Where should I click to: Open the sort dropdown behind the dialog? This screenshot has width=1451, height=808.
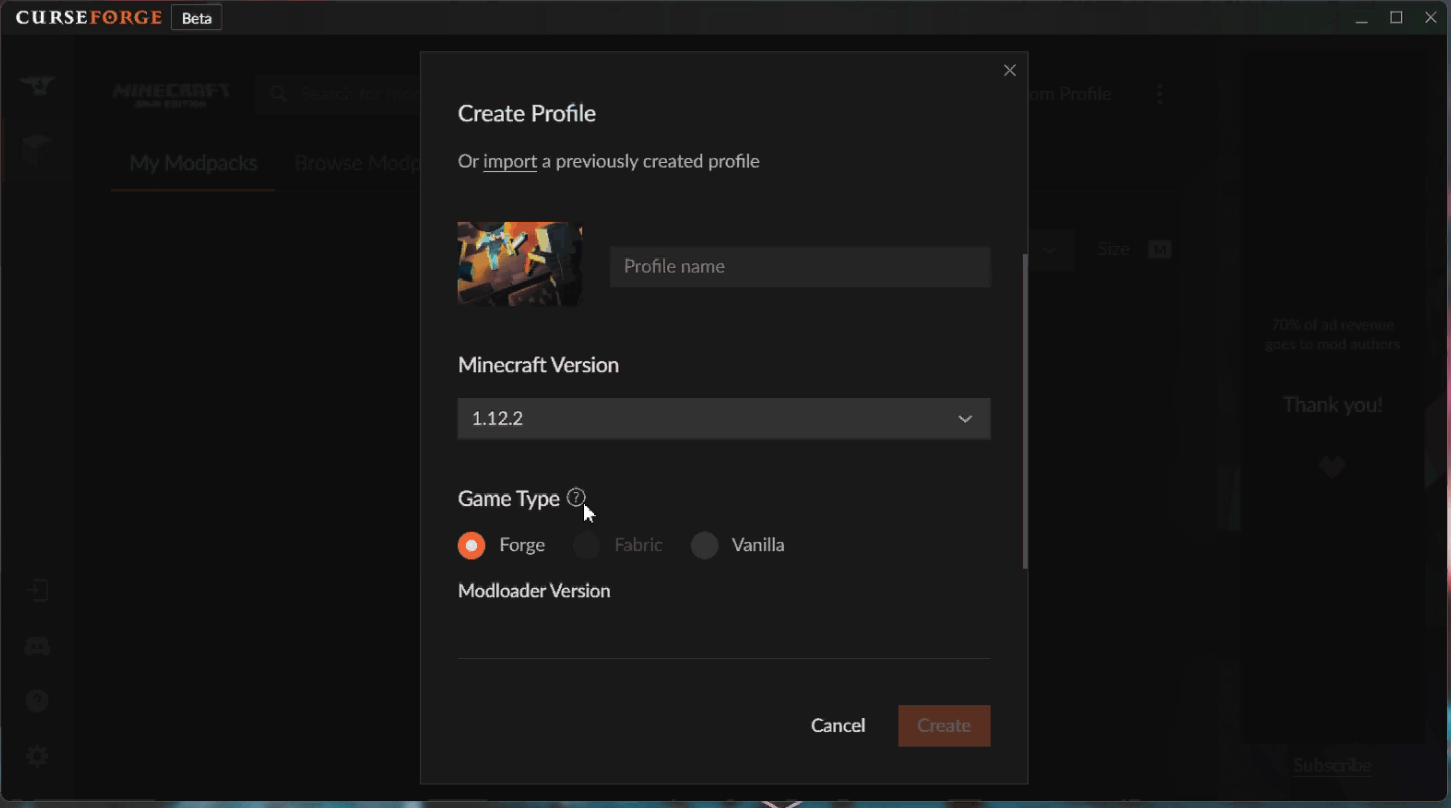pyautogui.click(x=1050, y=250)
